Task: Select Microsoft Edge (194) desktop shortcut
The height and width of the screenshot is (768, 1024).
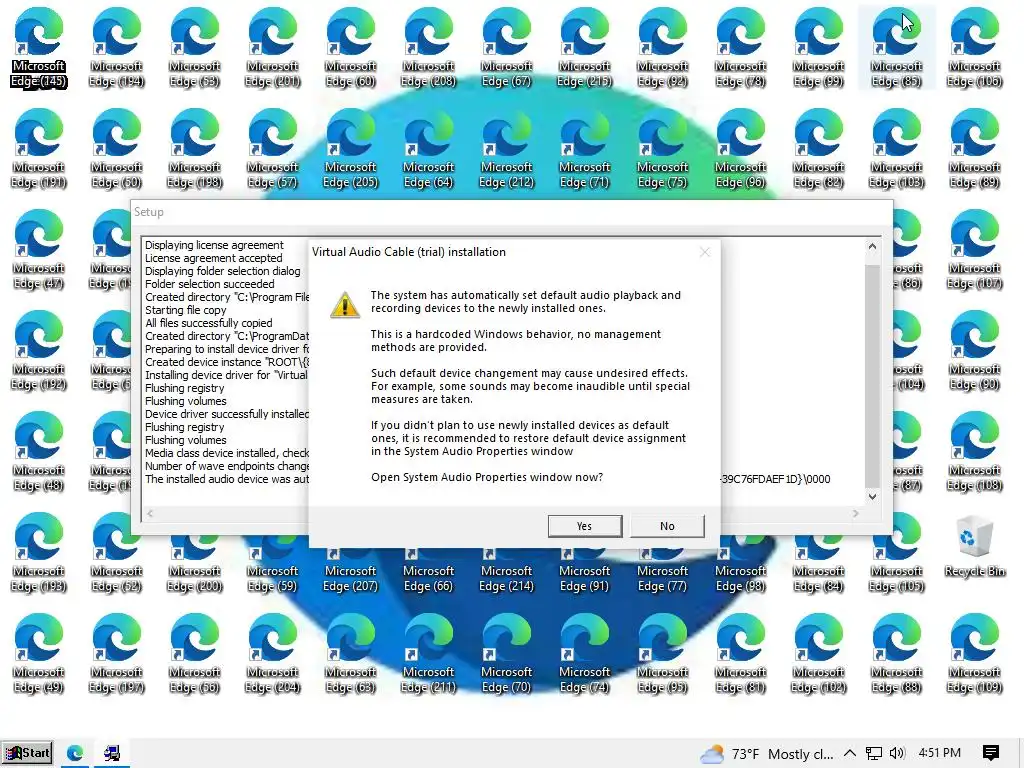Action: [117, 48]
